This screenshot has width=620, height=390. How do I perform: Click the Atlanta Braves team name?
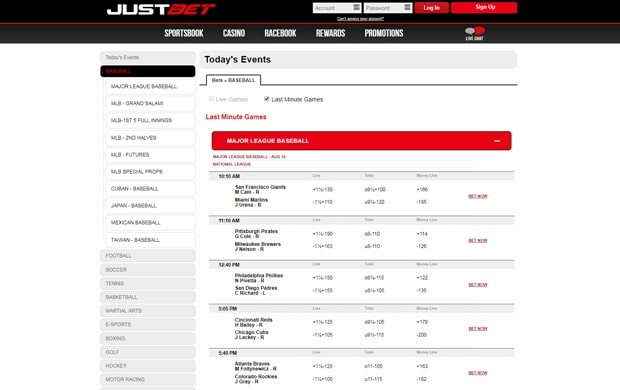tap(252, 364)
